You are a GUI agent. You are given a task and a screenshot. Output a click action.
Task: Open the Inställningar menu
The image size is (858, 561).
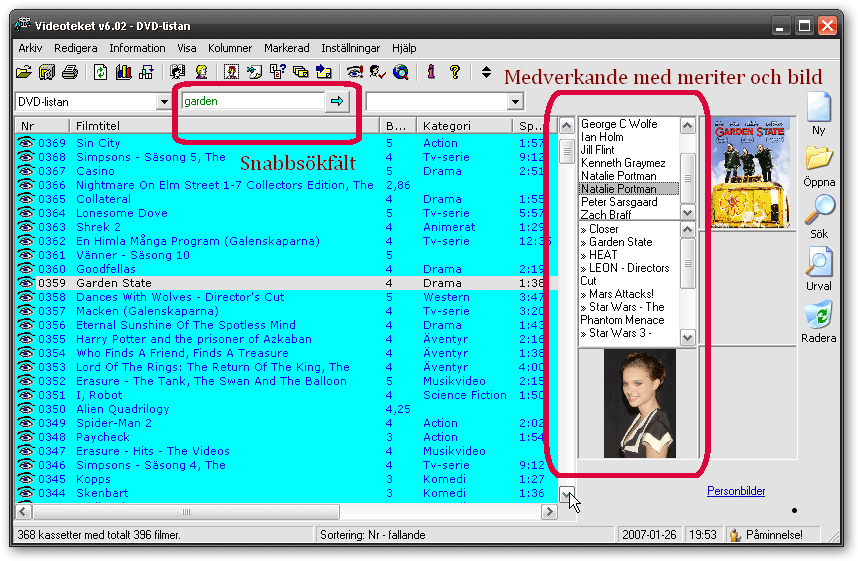coord(350,48)
